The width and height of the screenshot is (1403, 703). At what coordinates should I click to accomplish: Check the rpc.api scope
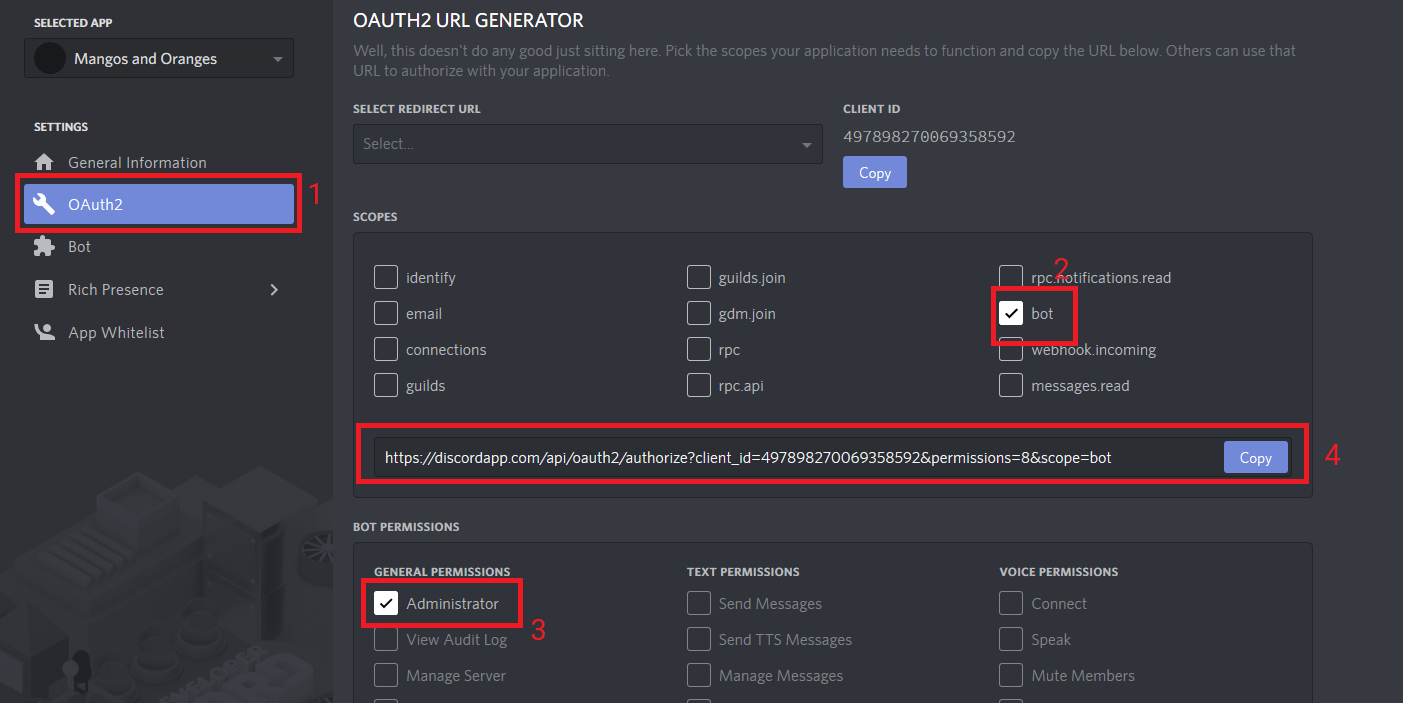pyautogui.click(x=699, y=385)
